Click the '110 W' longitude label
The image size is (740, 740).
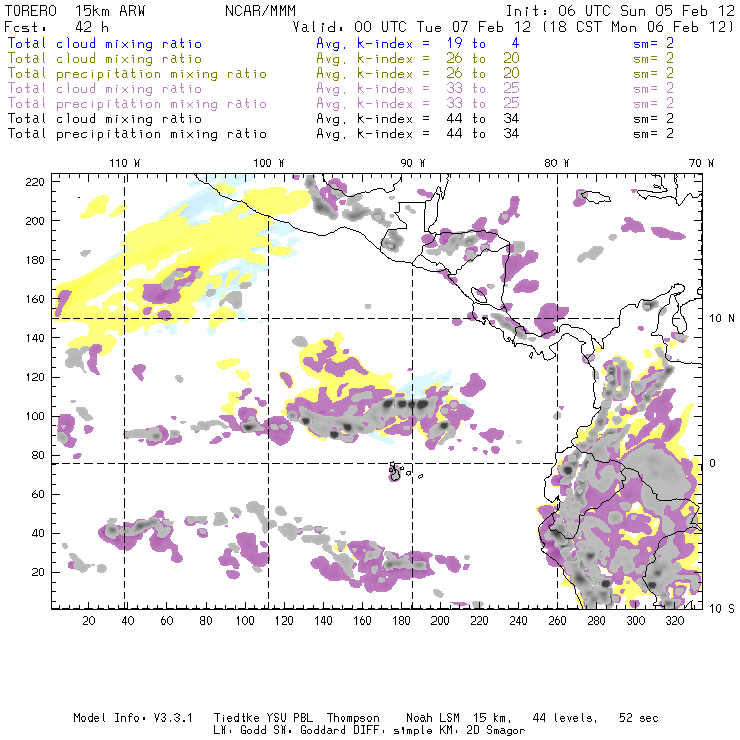(125, 163)
